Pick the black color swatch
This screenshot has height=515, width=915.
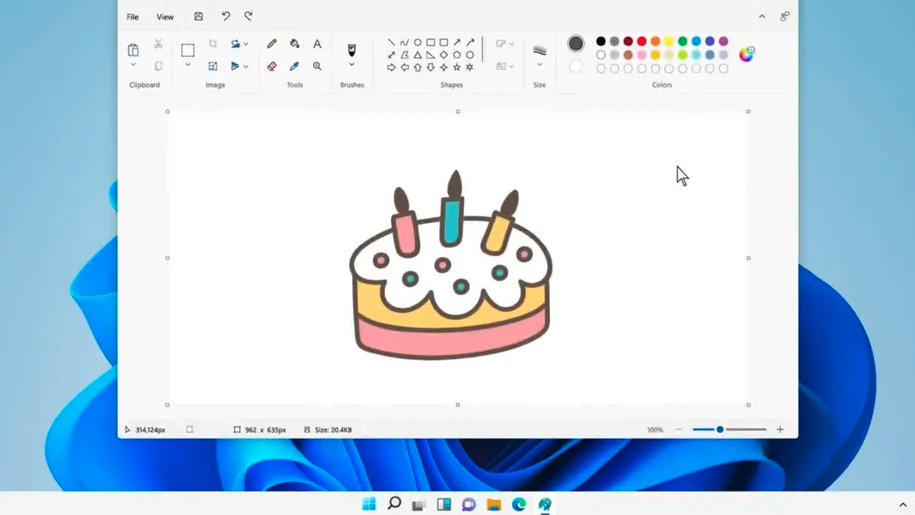tap(601, 41)
